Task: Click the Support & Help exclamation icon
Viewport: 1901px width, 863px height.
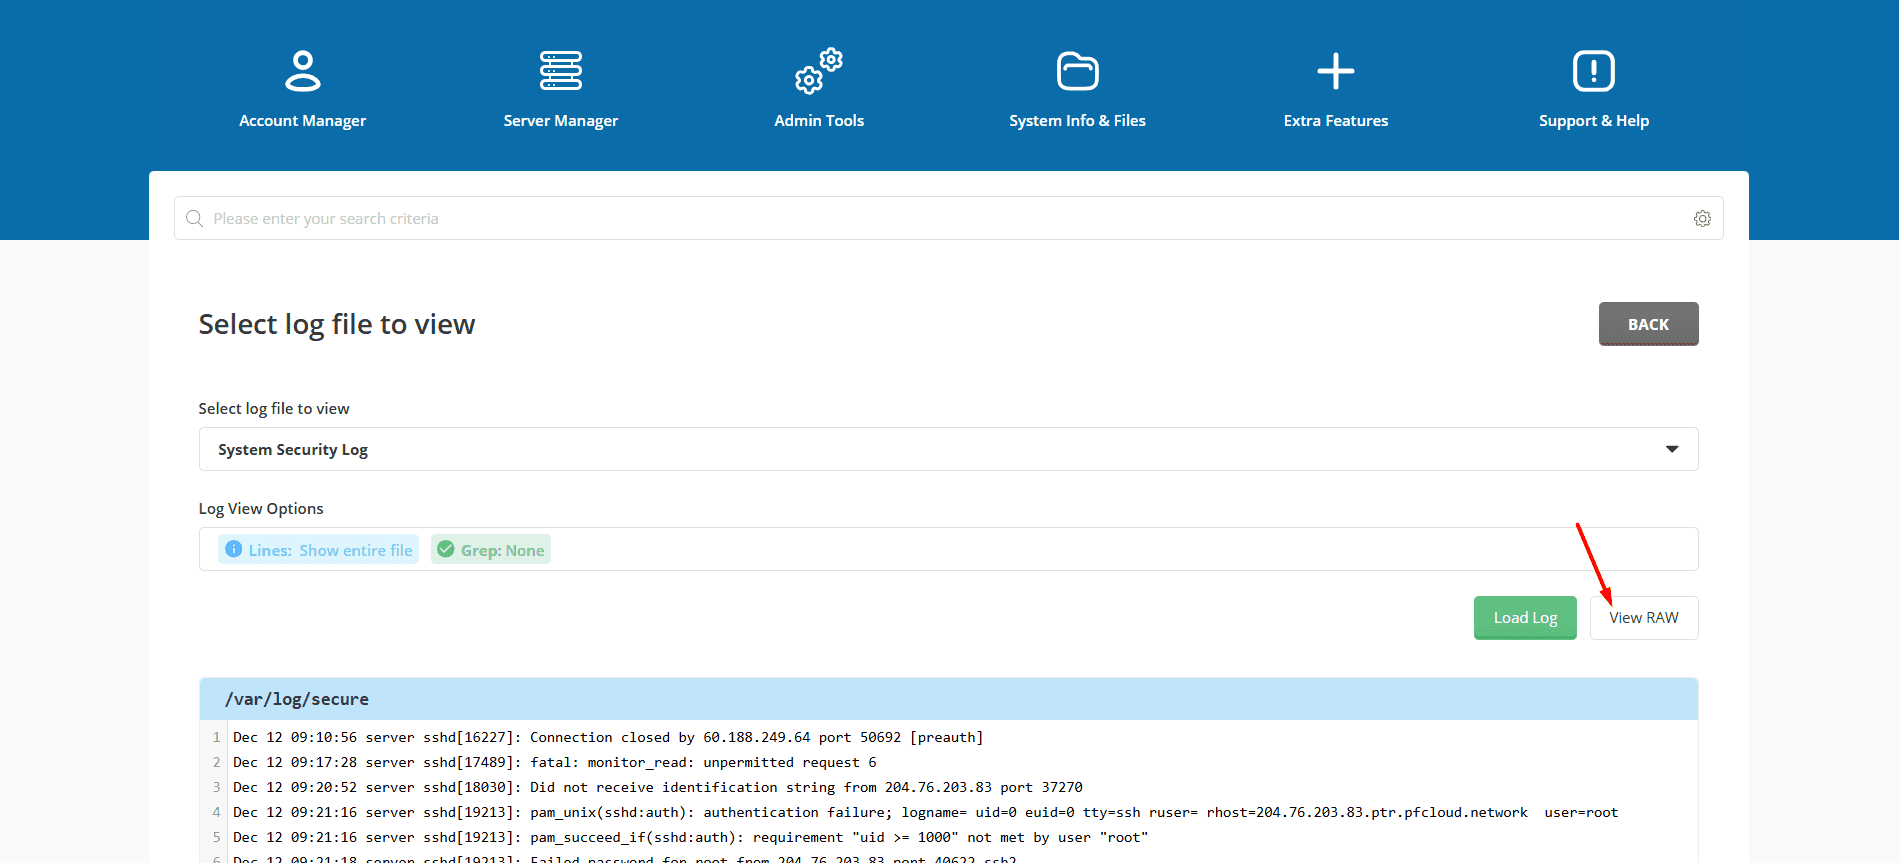Action: (1593, 71)
